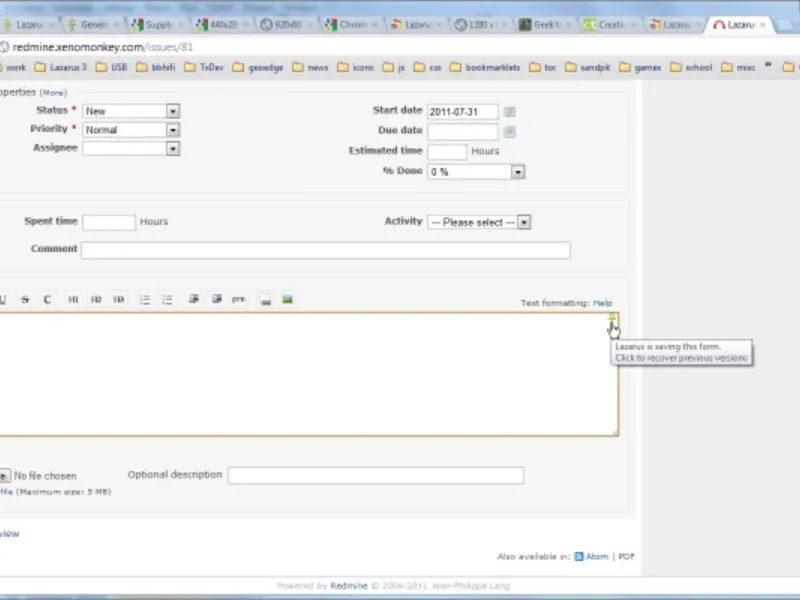Image resolution: width=800 pixels, height=600 pixels.
Task: Apply strikethrough formatting in editor toolbar
Action: (25, 299)
